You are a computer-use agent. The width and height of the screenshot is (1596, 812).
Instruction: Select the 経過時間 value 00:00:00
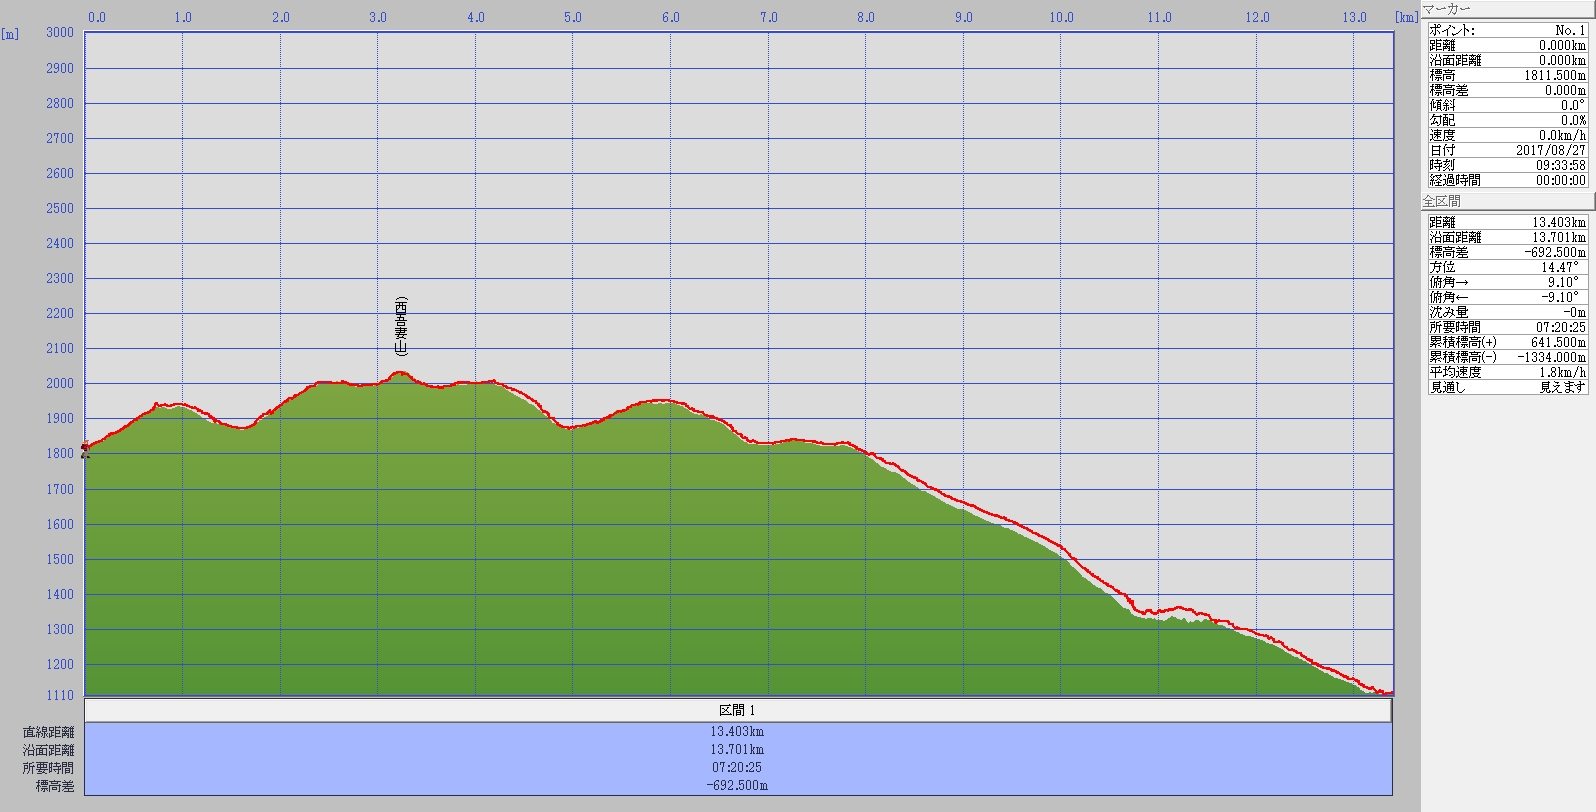coord(1561,180)
